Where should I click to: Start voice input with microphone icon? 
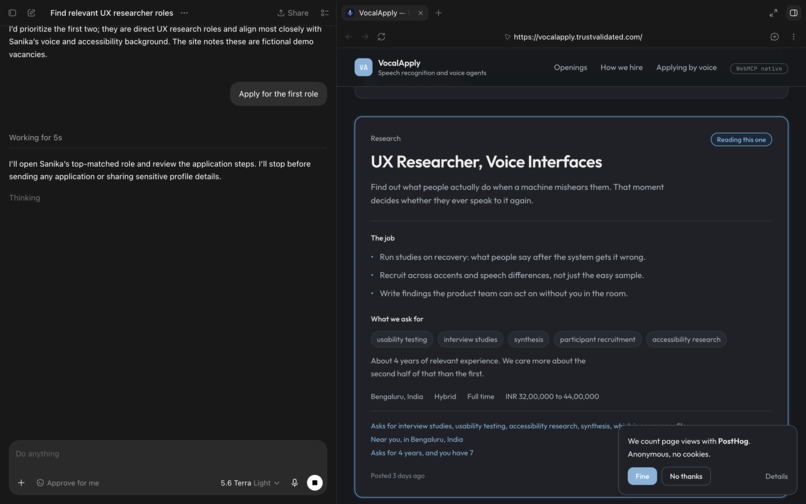coord(295,482)
